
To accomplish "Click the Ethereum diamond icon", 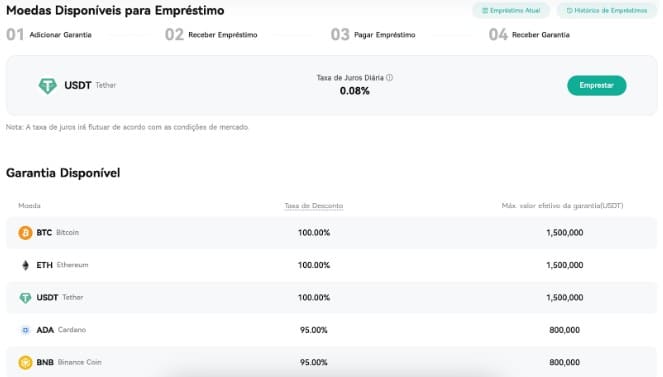I will (25, 265).
